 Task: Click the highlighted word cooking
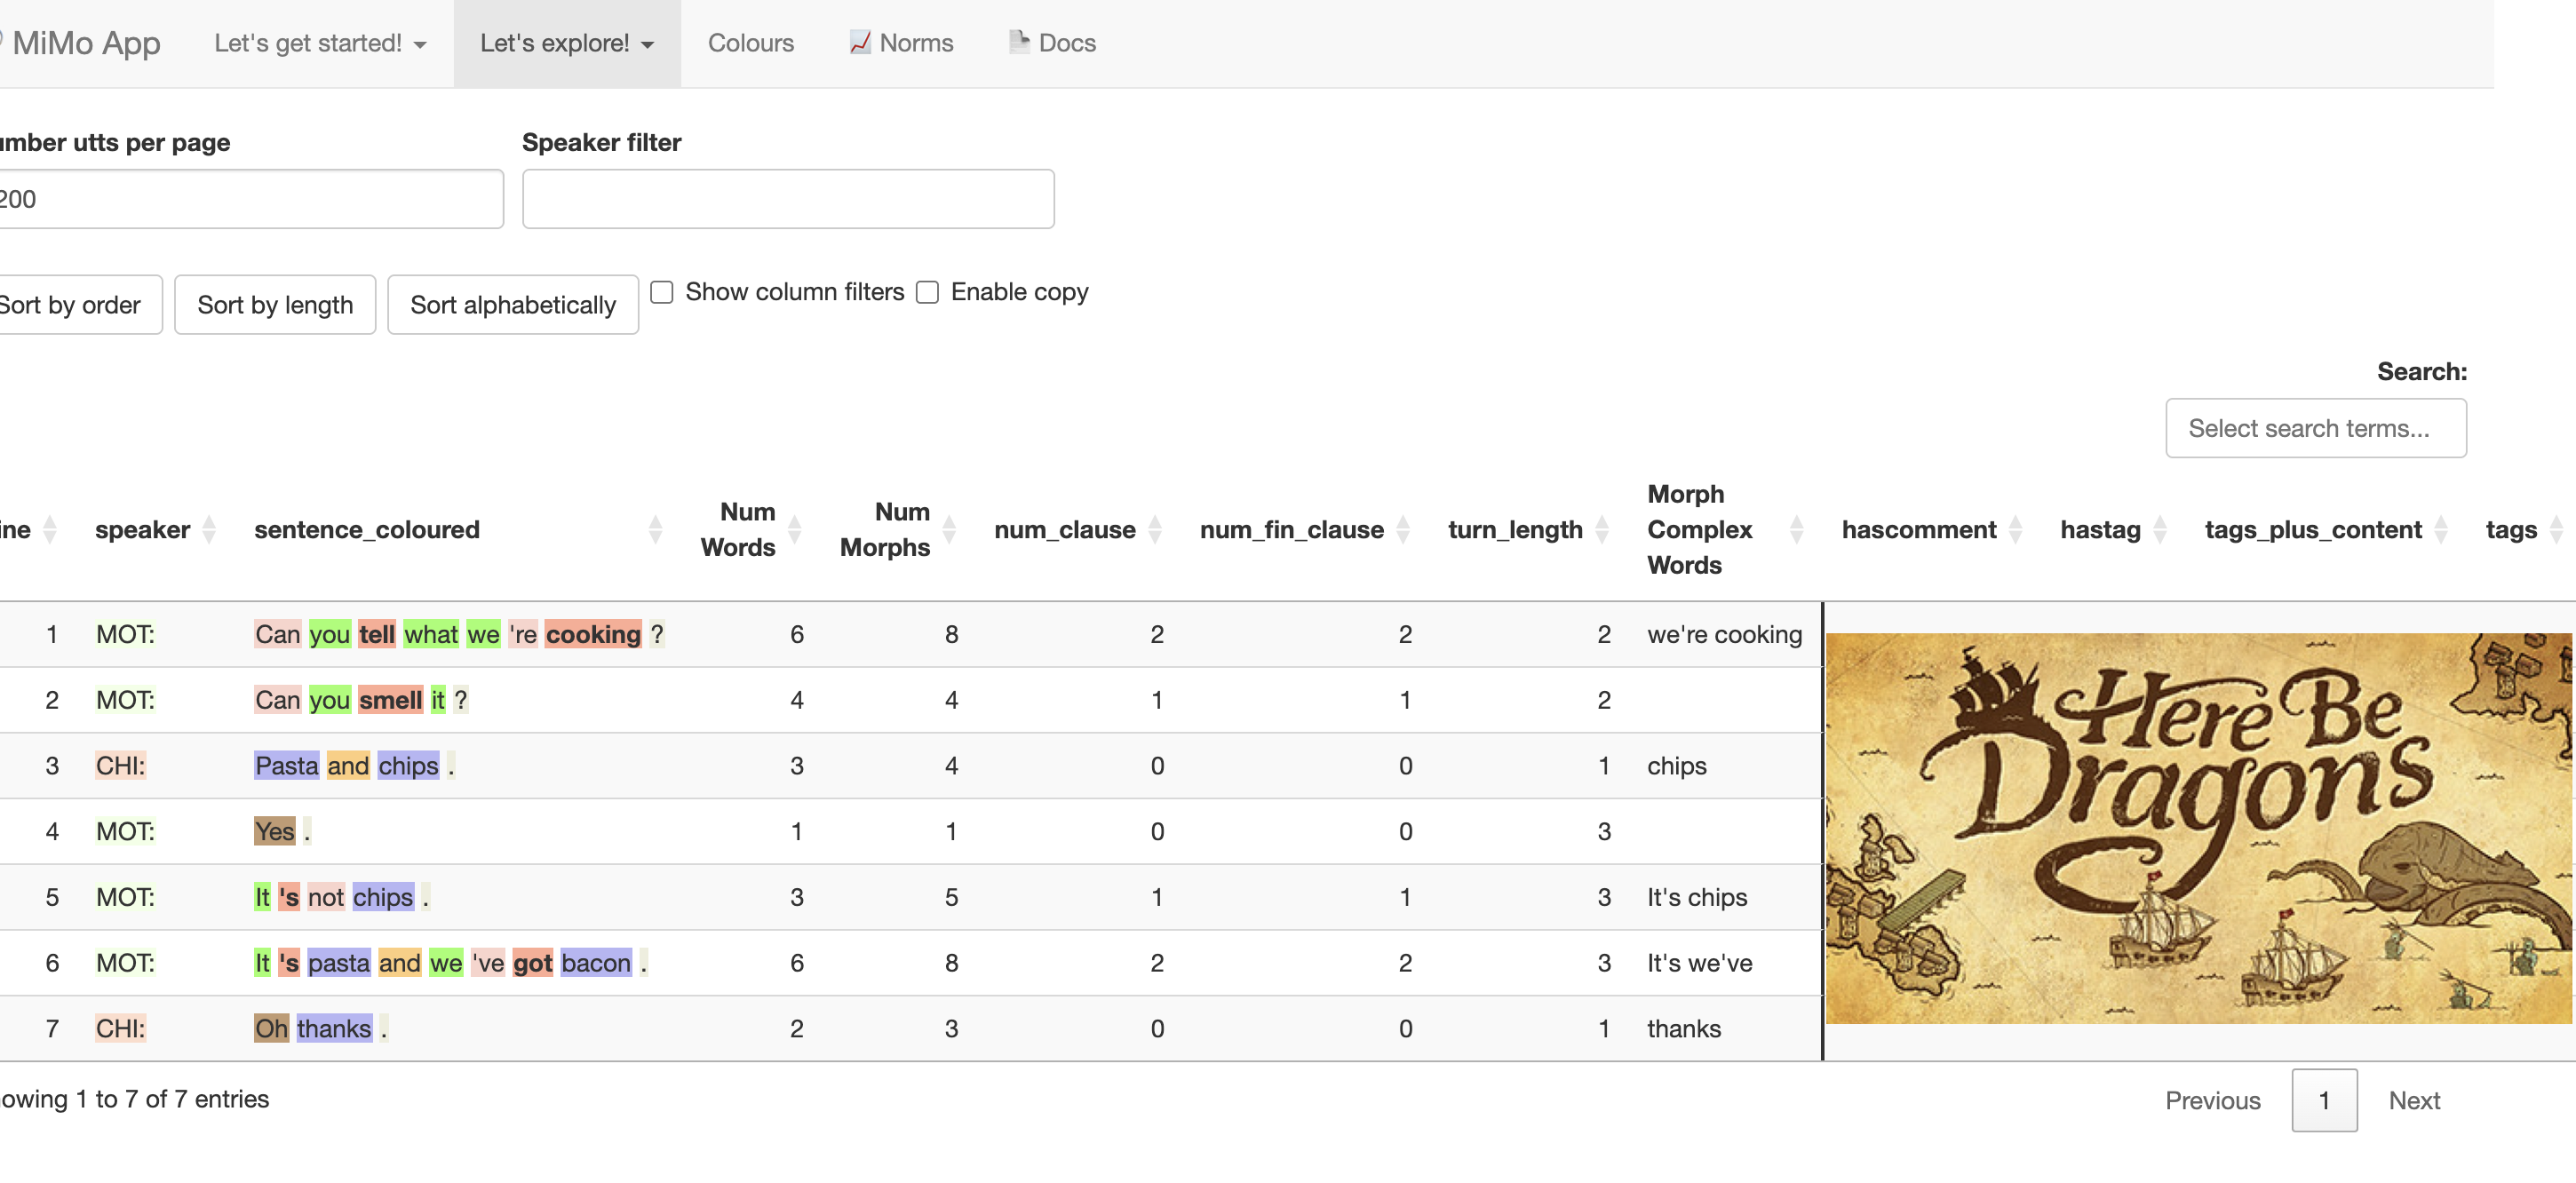593,634
